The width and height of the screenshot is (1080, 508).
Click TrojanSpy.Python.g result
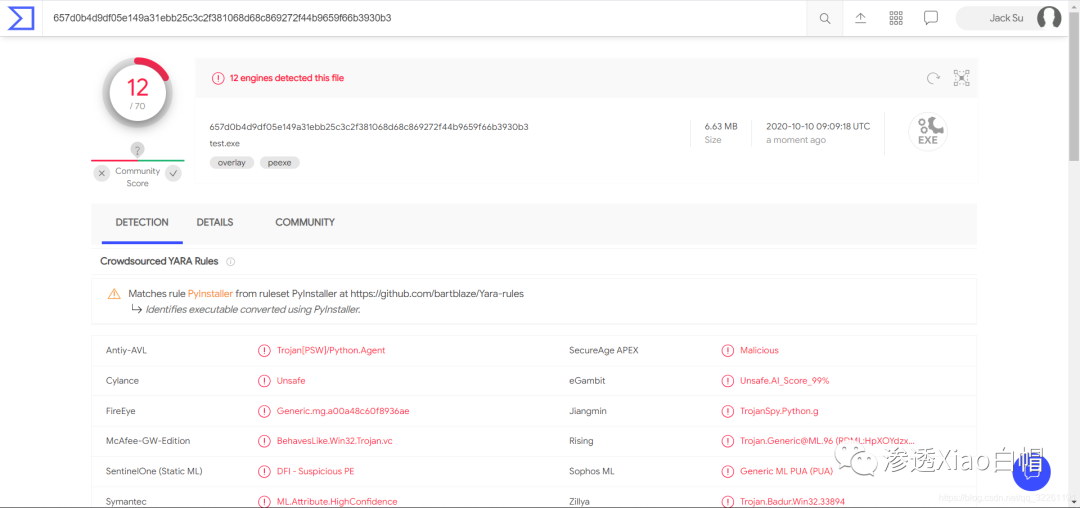[779, 411]
